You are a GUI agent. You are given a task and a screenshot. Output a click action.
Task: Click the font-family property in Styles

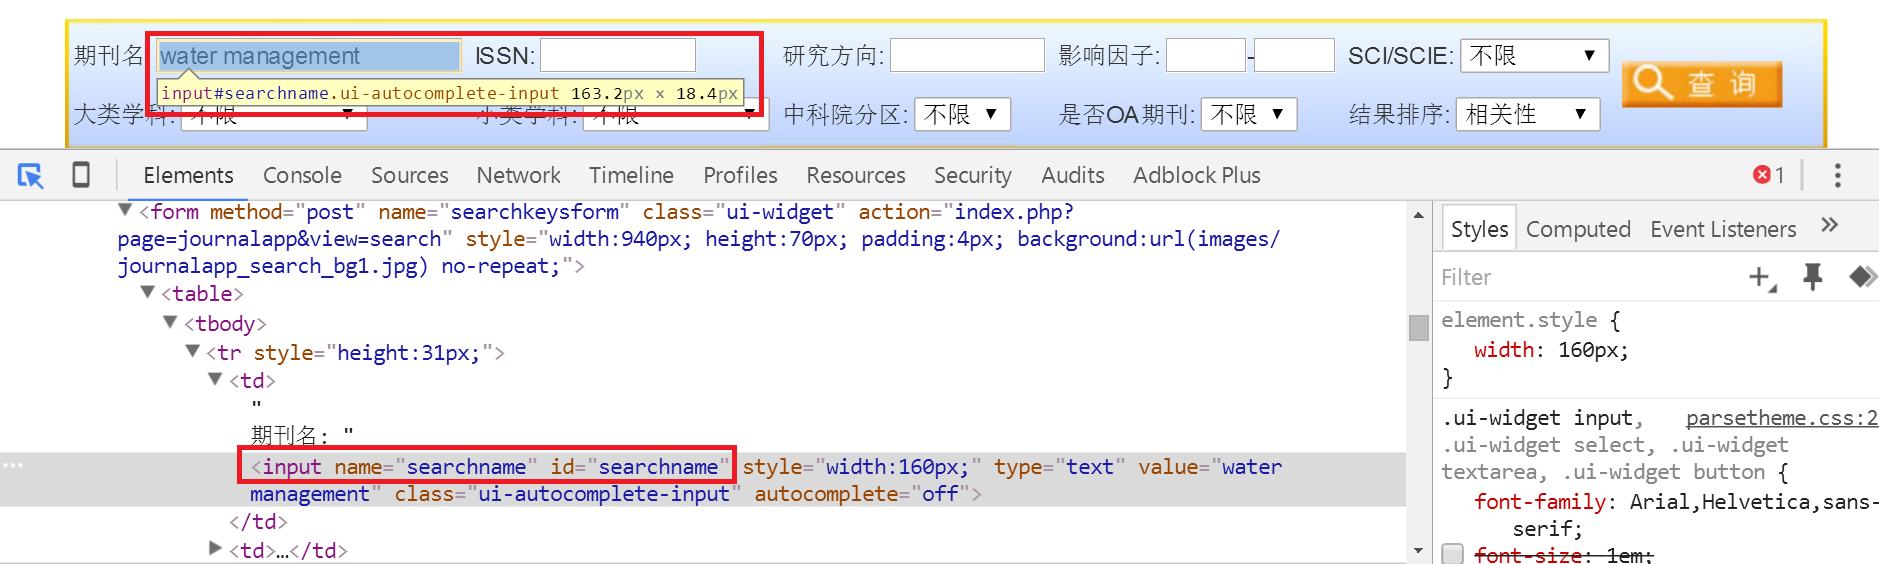(x=1539, y=502)
